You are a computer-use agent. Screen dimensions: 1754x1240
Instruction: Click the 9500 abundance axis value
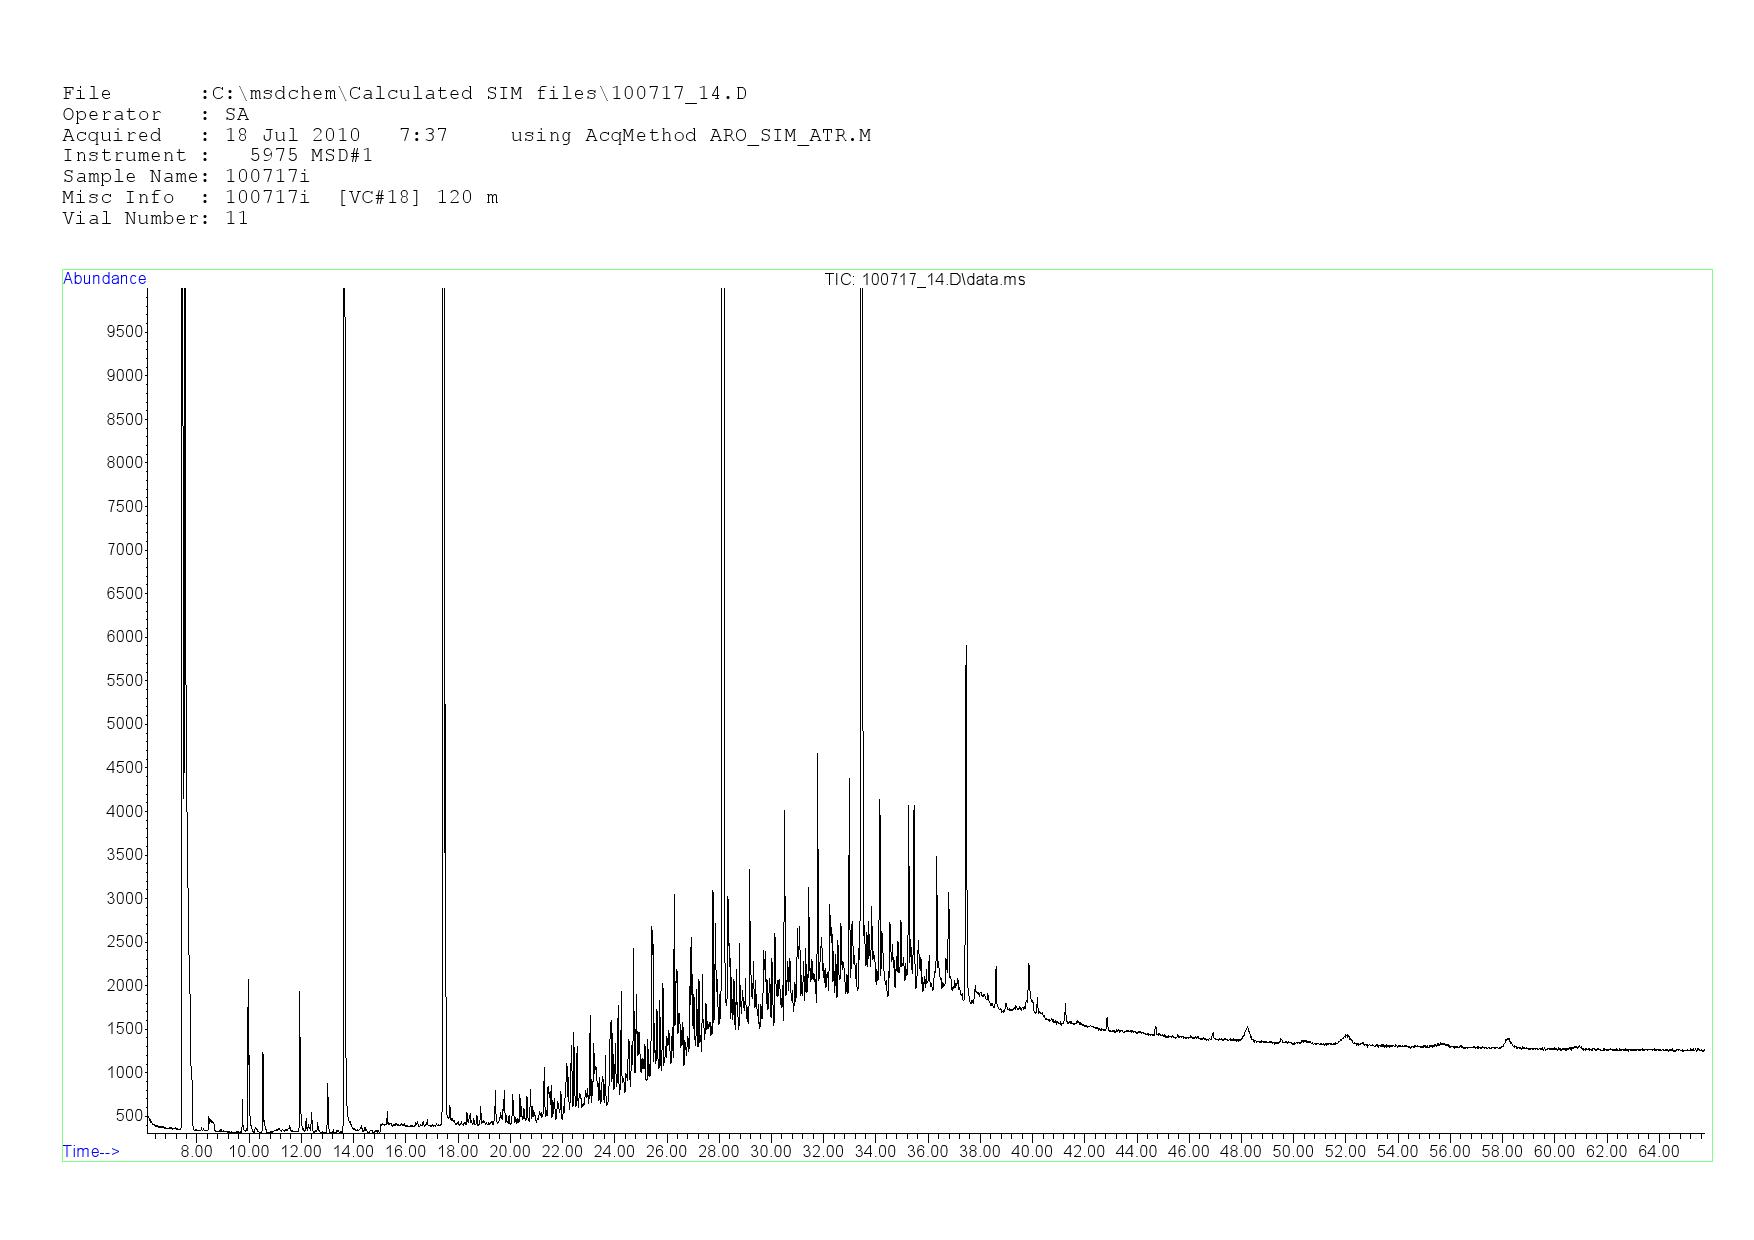[x=124, y=332]
